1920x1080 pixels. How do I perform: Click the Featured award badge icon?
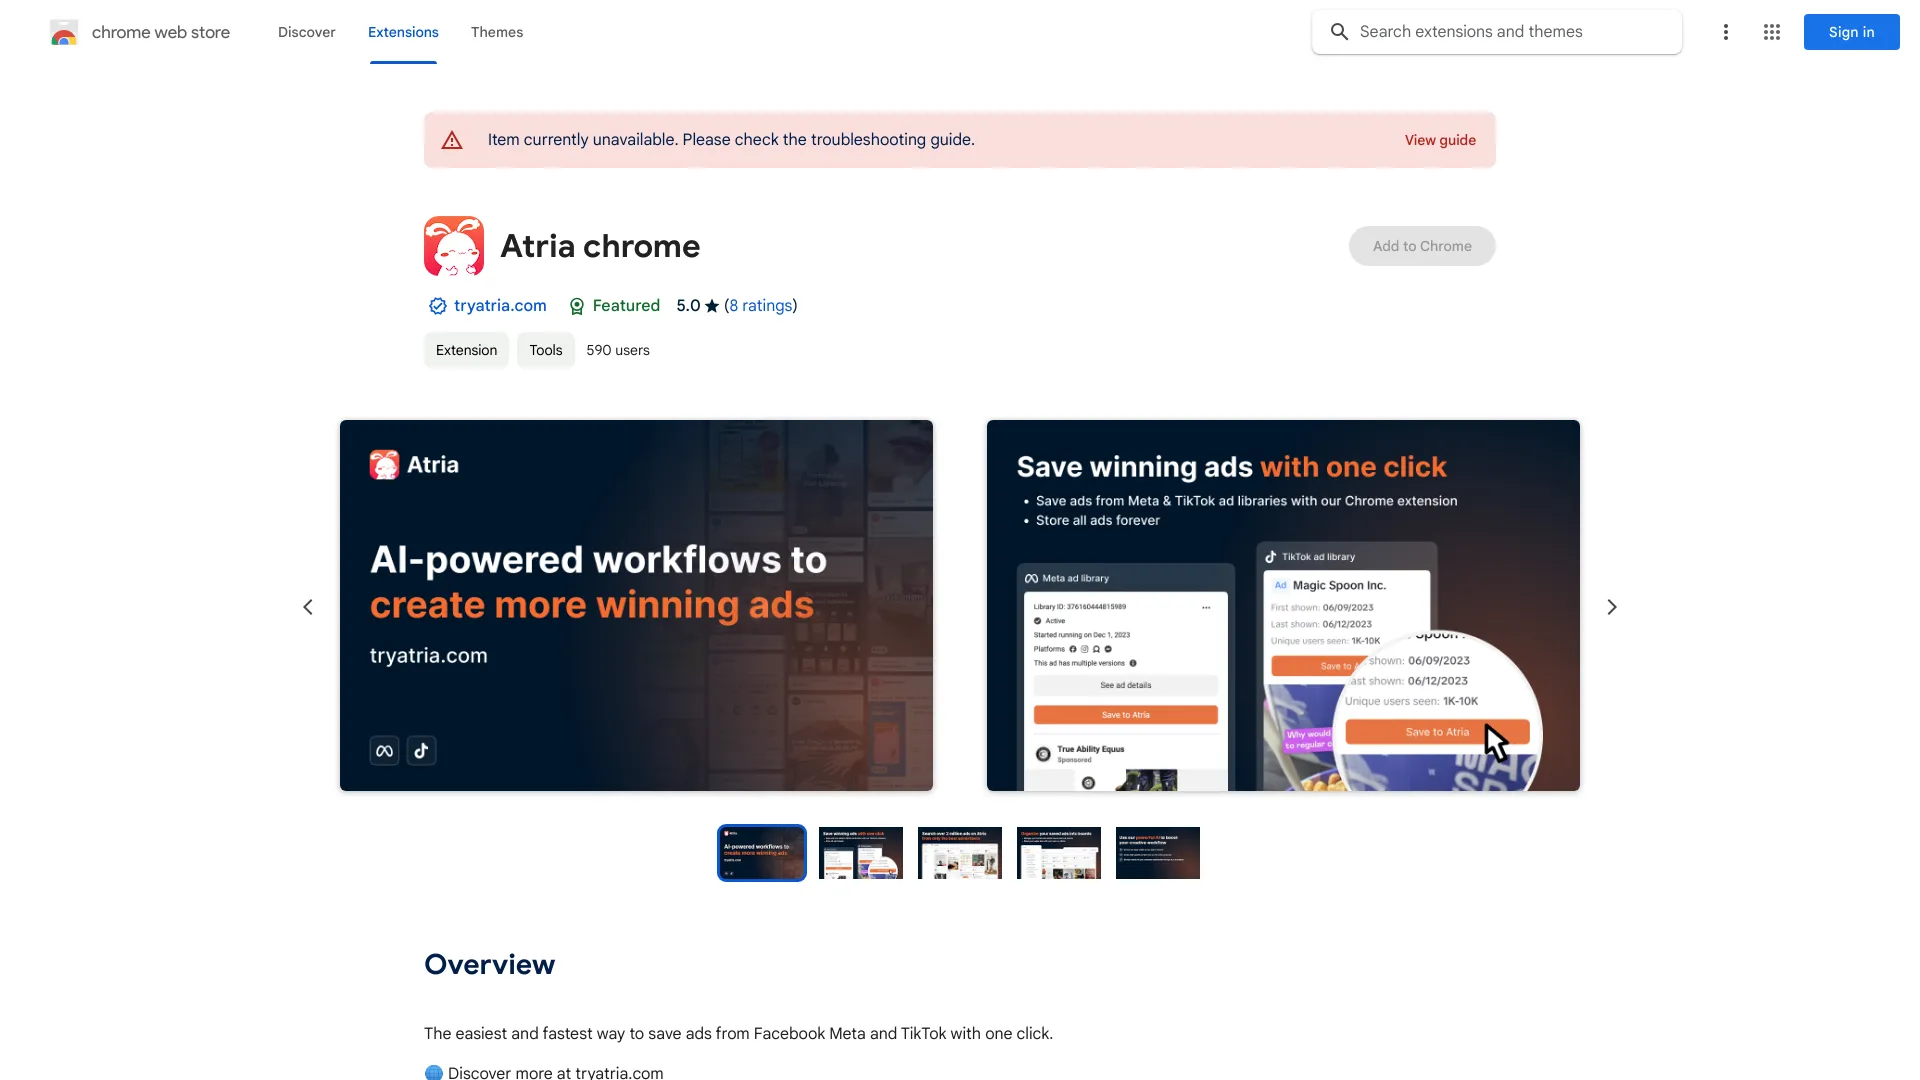coord(576,306)
